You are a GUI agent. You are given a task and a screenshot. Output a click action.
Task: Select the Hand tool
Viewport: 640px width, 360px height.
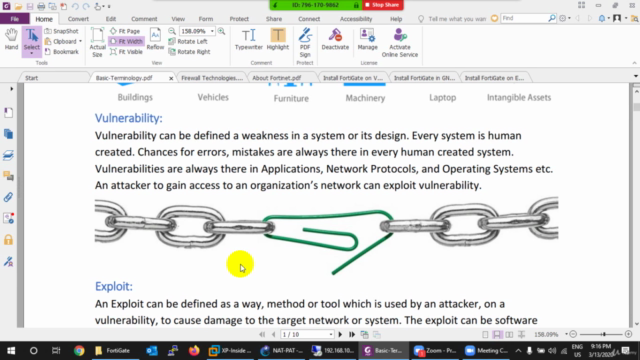(x=11, y=40)
